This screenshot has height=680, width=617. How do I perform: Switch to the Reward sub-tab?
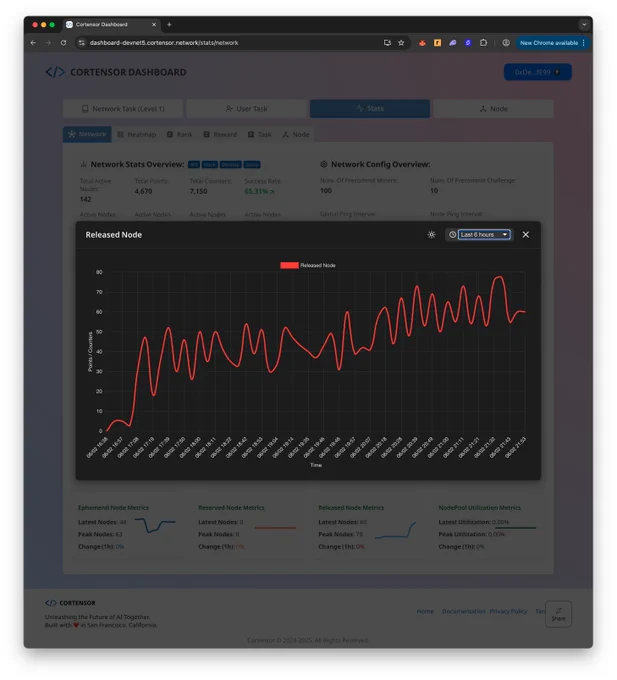(220, 134)
